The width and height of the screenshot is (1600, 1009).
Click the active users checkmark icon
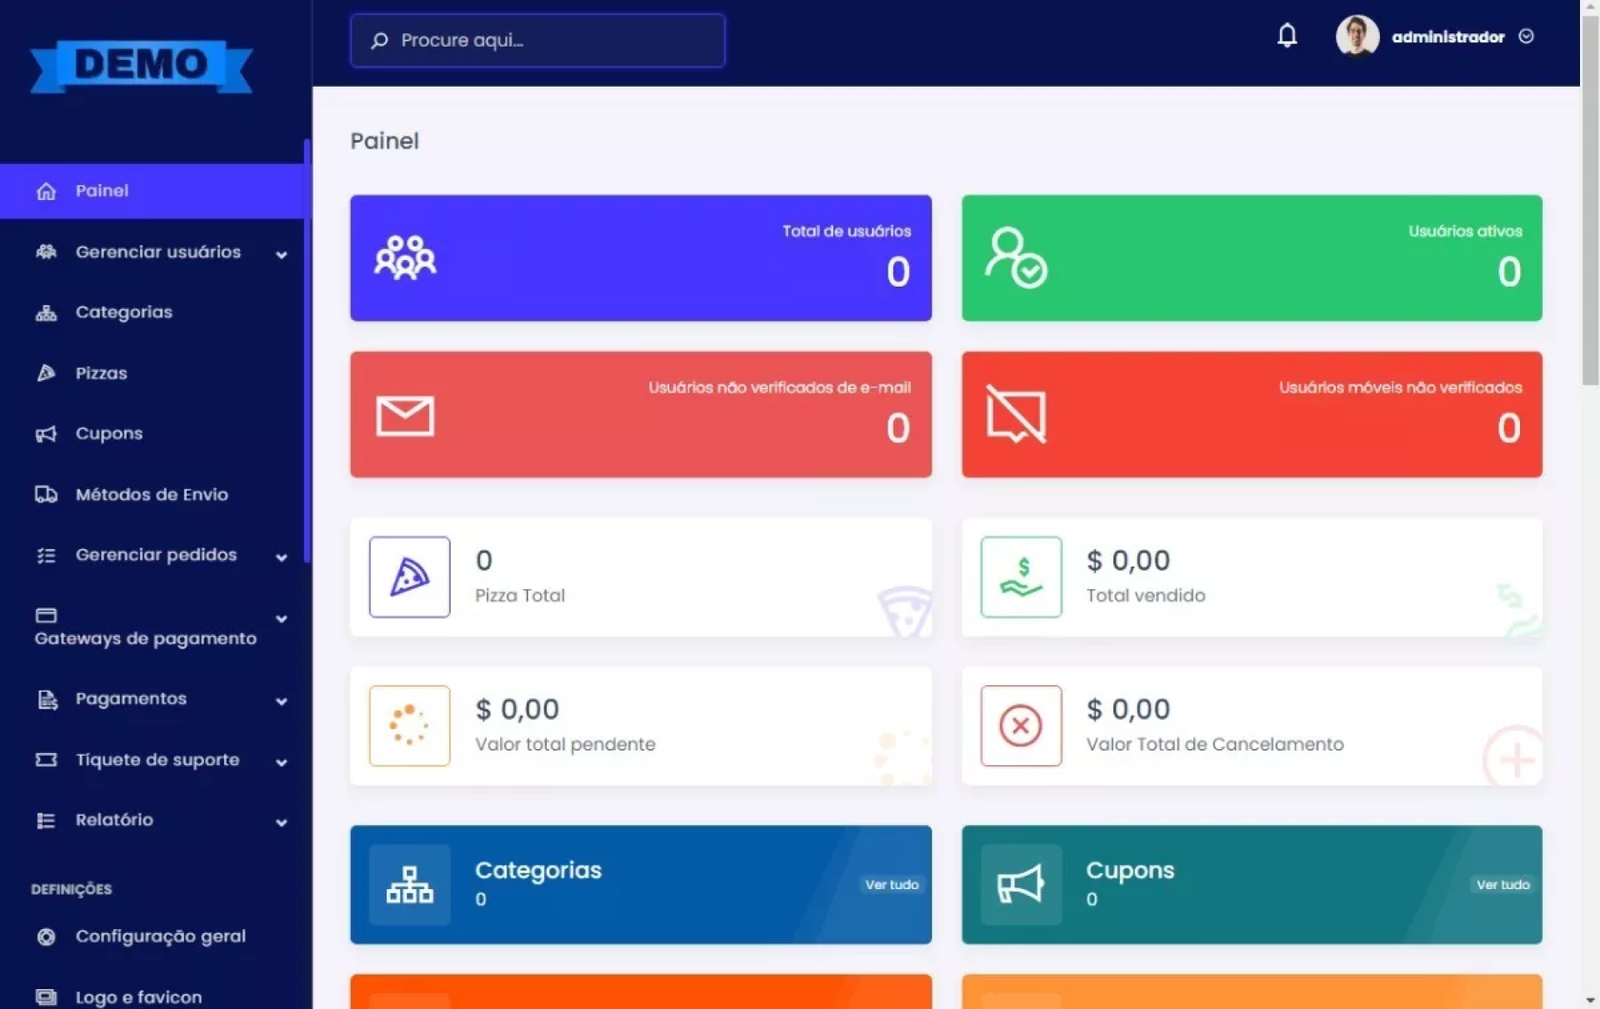pos(1016,258)
